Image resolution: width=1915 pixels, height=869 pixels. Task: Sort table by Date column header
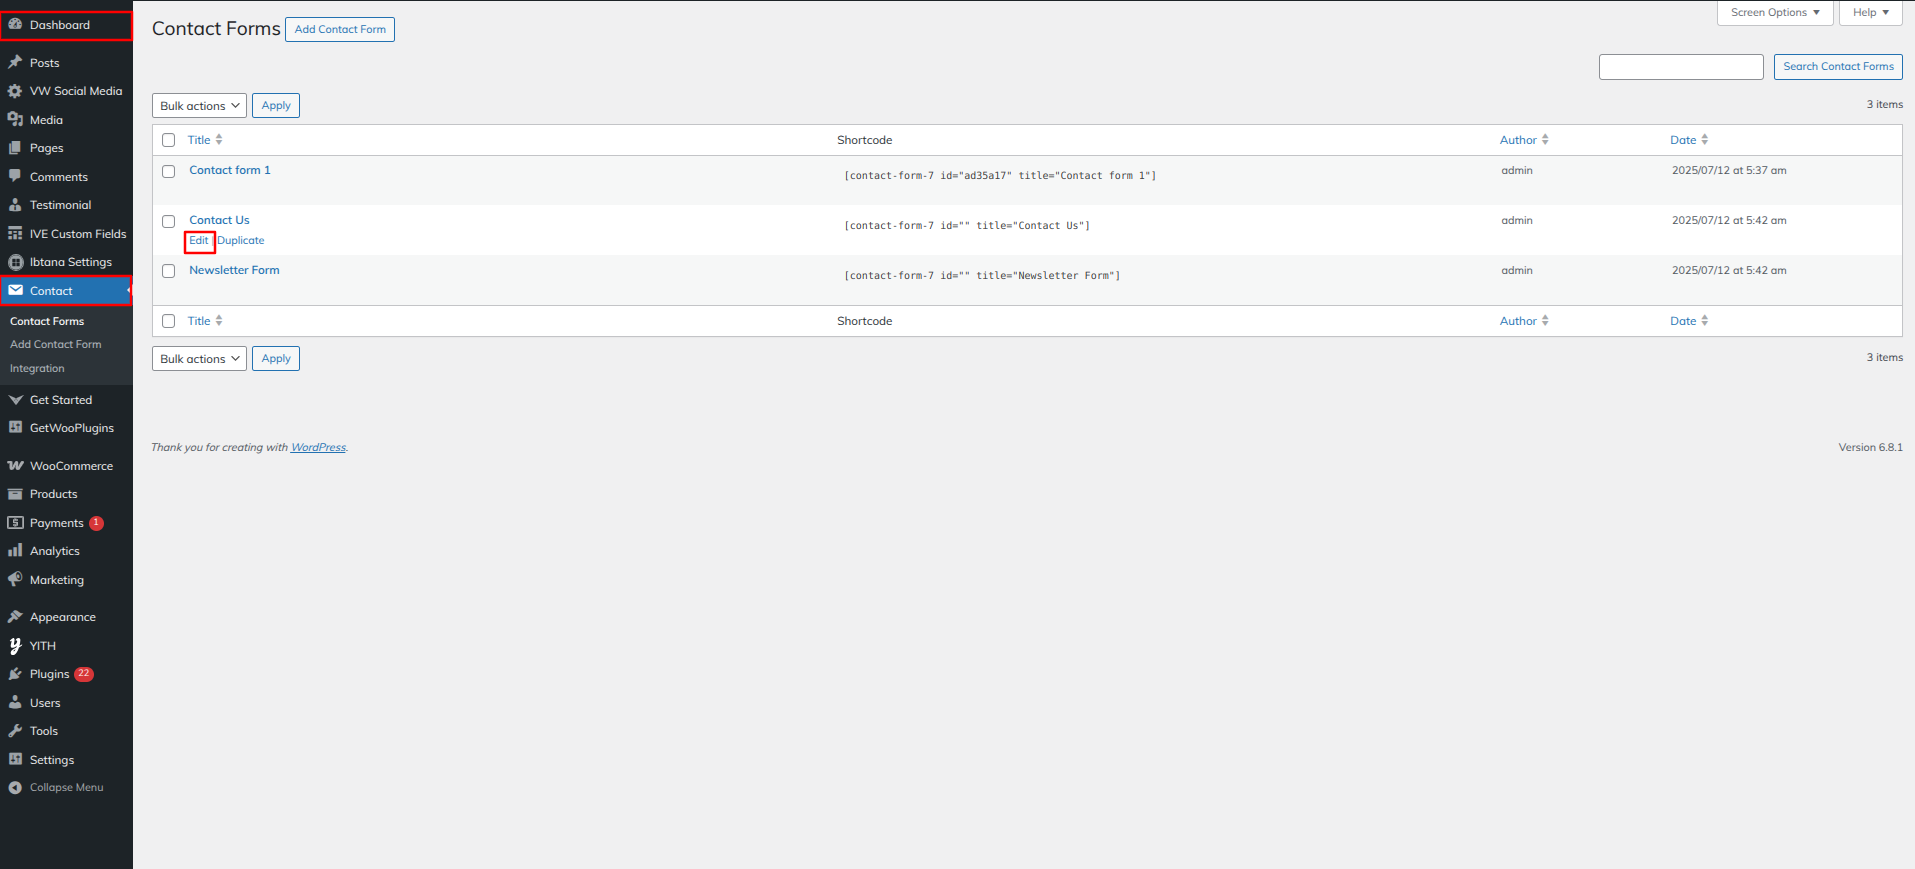tap(1683, 140)
